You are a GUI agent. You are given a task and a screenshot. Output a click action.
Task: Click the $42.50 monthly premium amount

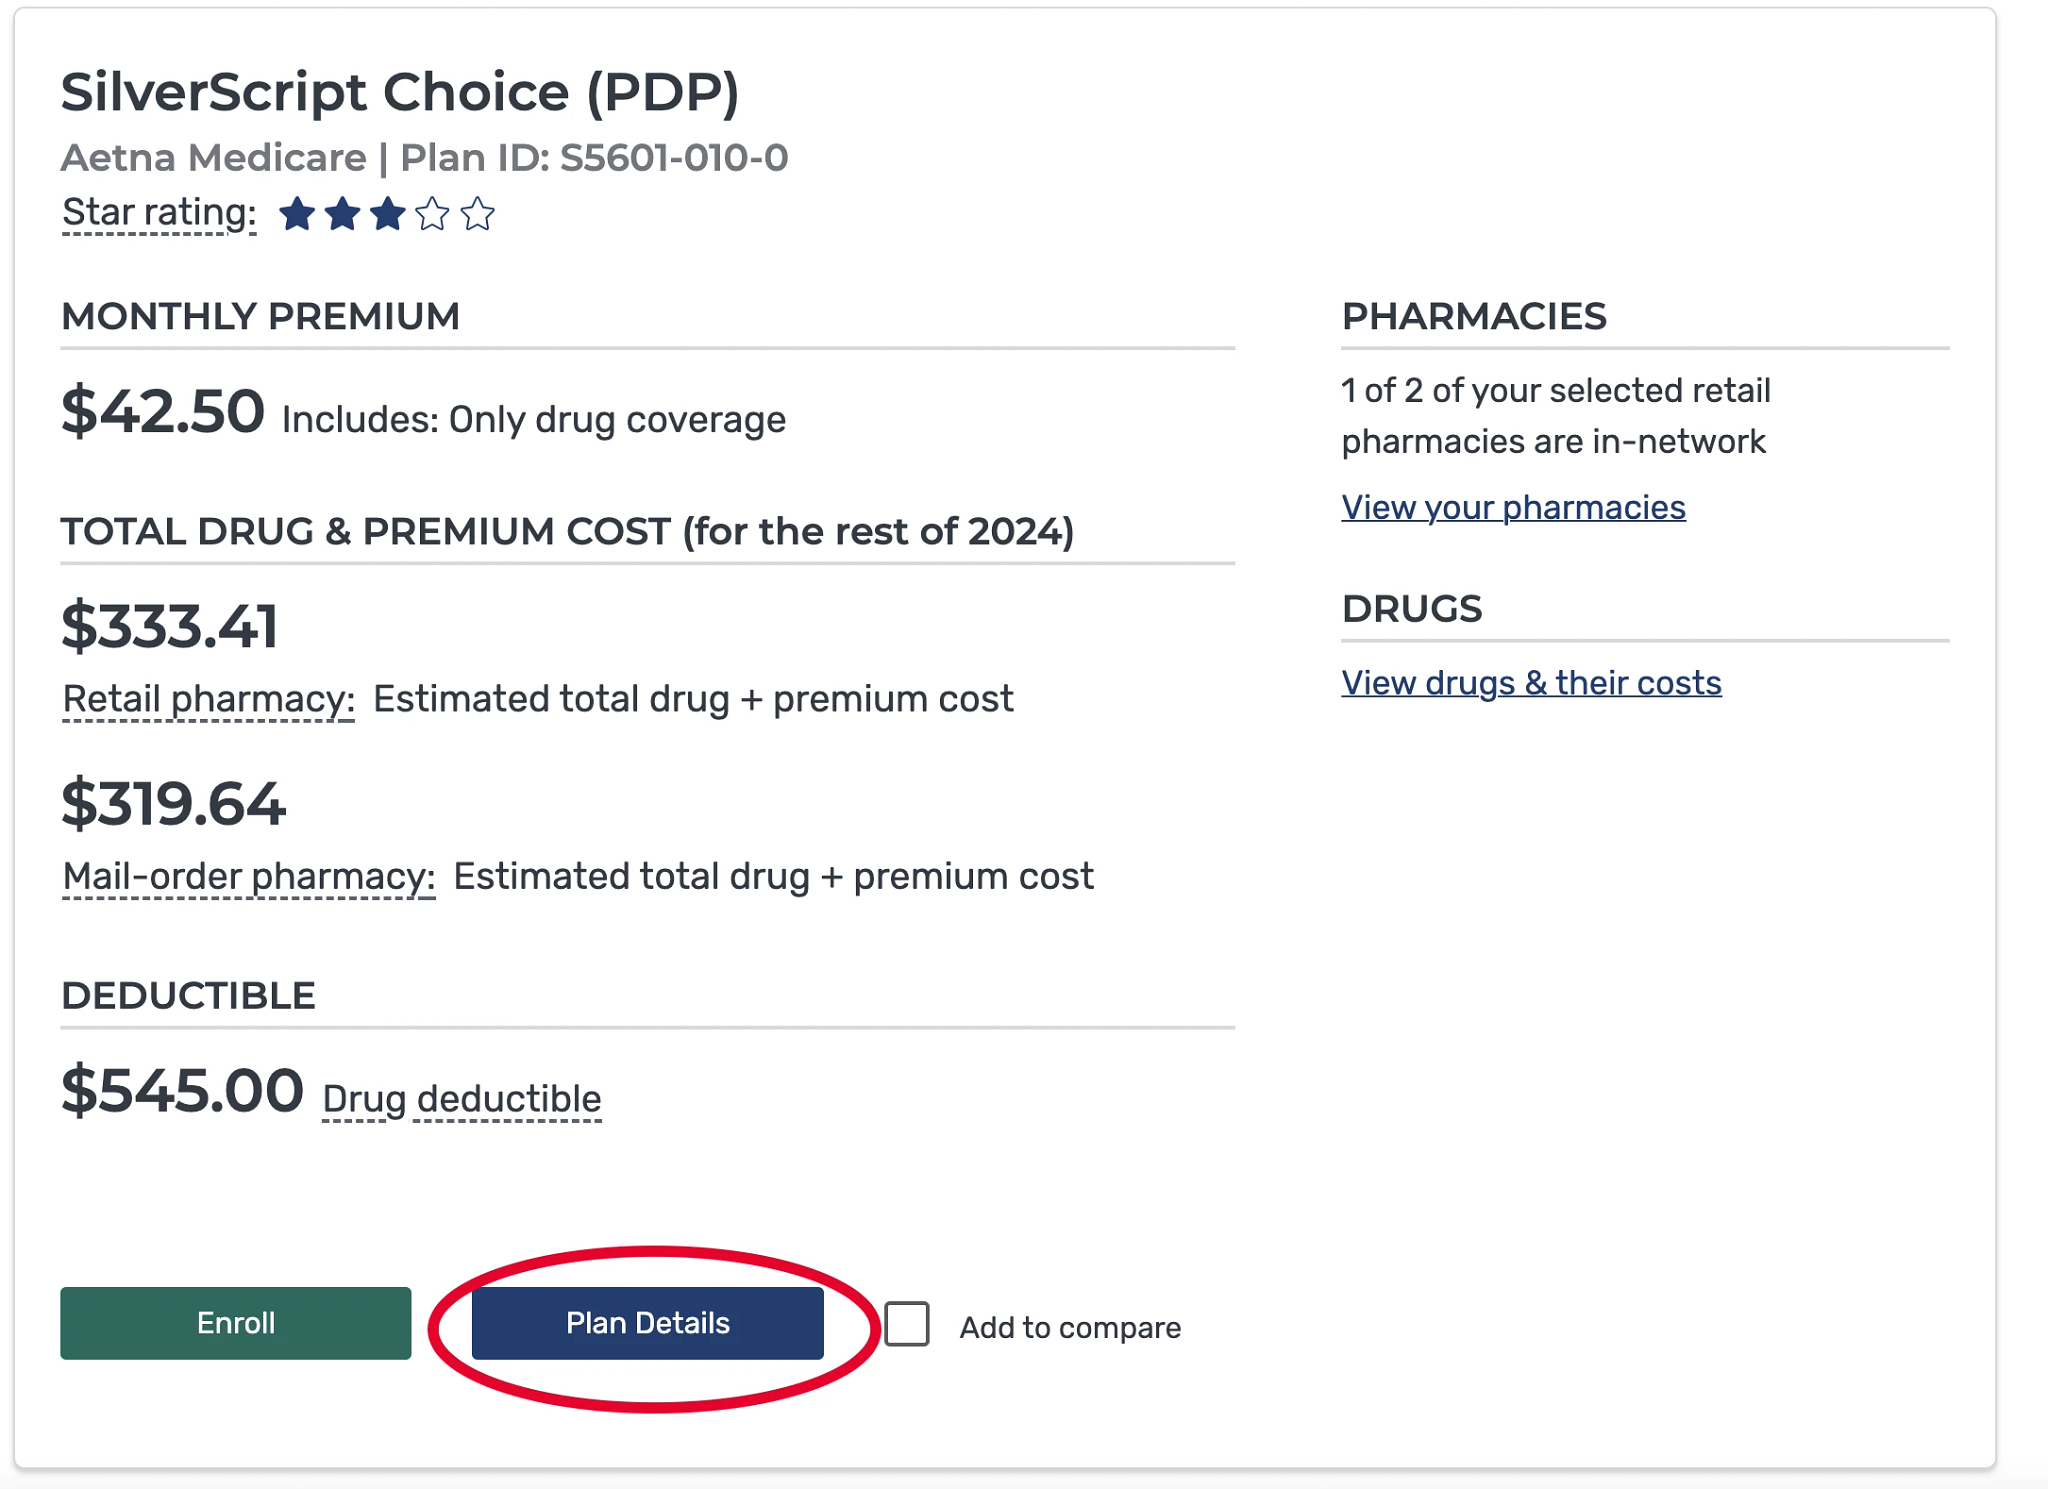pos(163,411)
